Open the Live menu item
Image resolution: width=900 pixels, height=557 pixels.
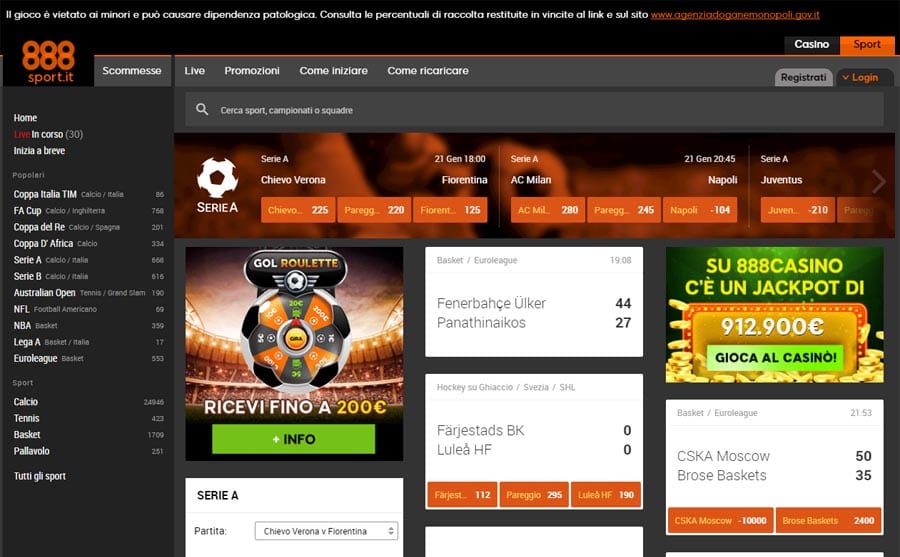pyautogui.click(x=195, y=71)
